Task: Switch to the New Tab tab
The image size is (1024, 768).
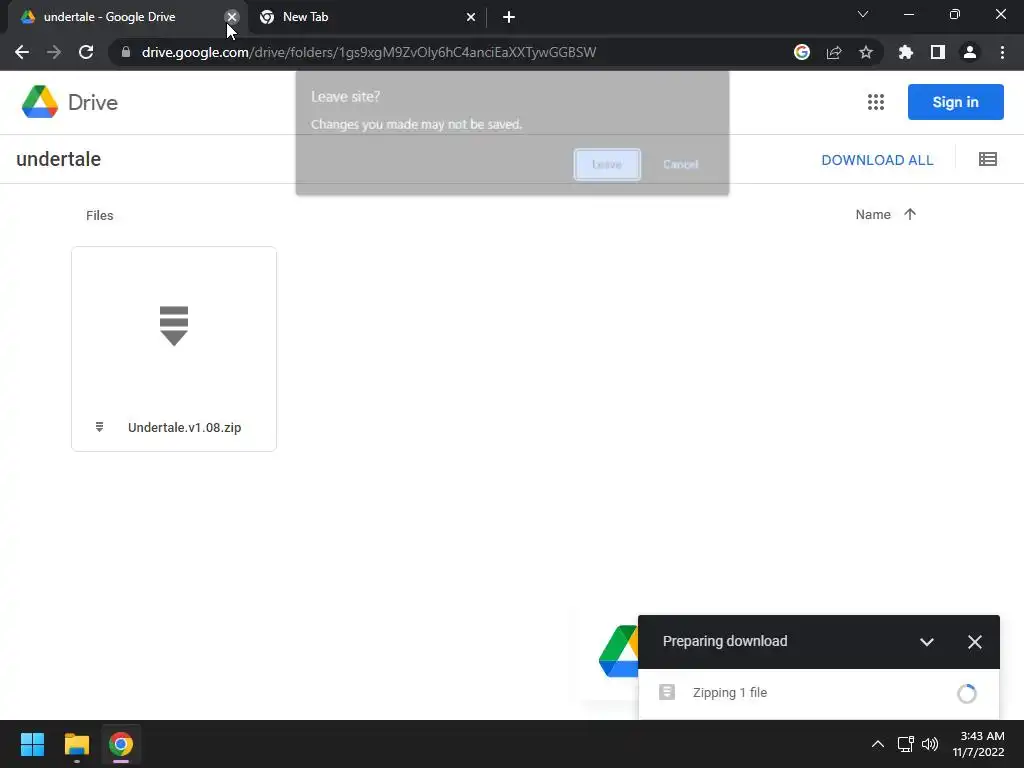Action: [366, 17]
